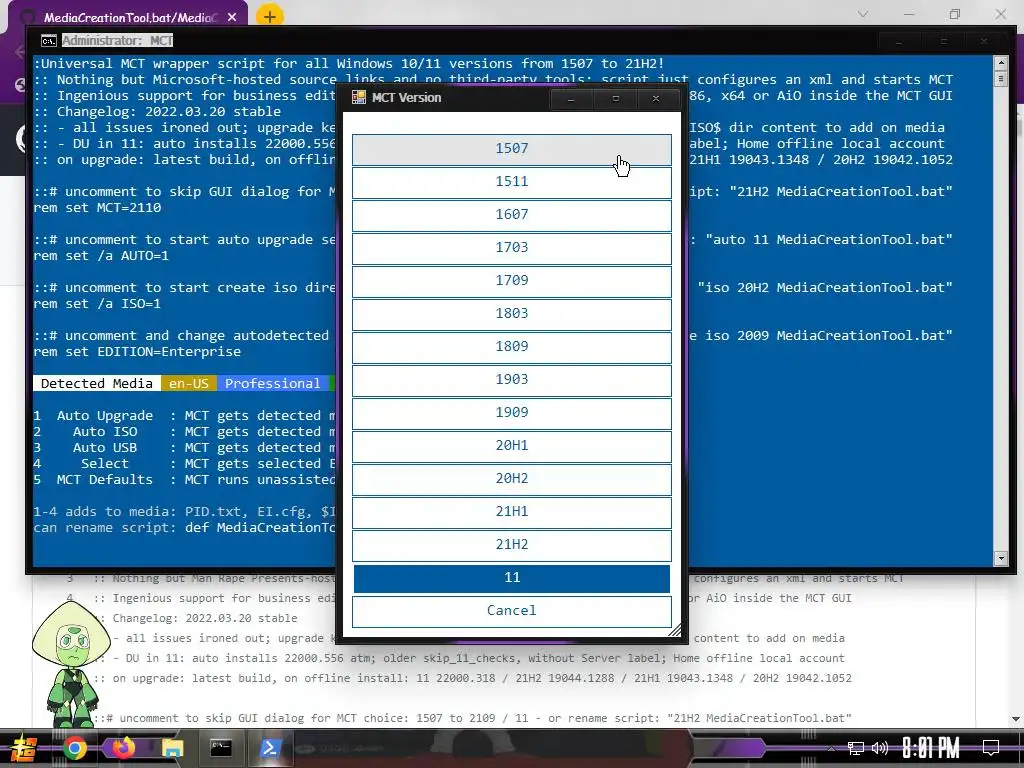
Task: Click the Peridot cartoon character image
Action: 72,666
